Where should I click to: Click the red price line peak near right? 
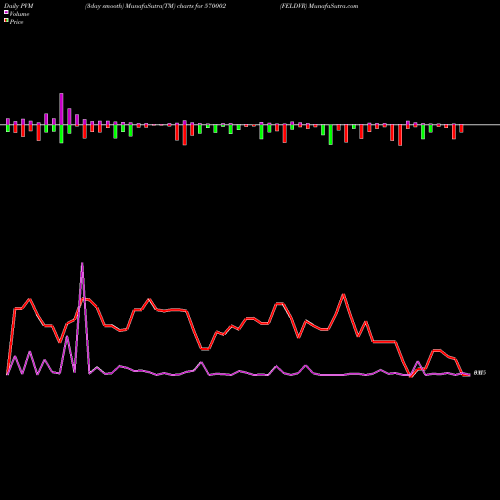click(x=344, y=294)
